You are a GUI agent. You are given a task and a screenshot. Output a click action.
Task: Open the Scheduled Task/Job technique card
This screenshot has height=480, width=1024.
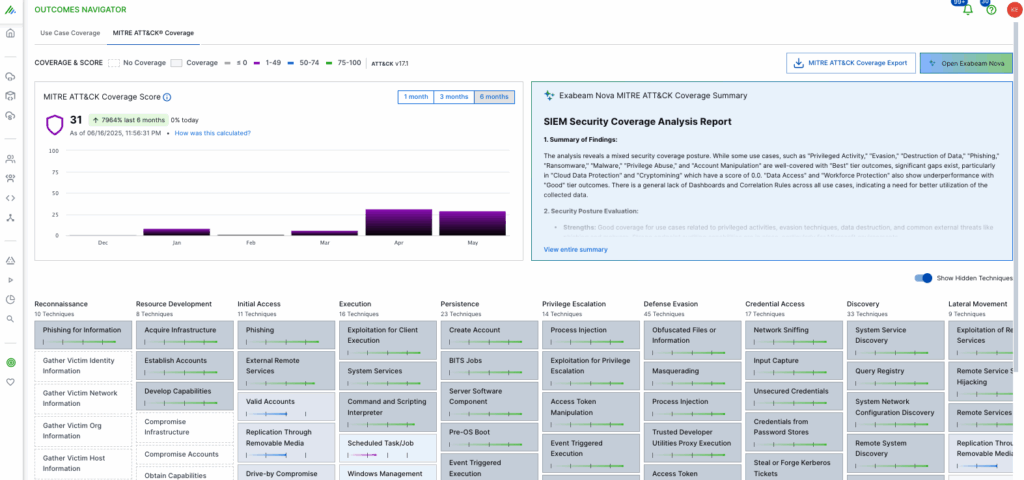point(388,447)
